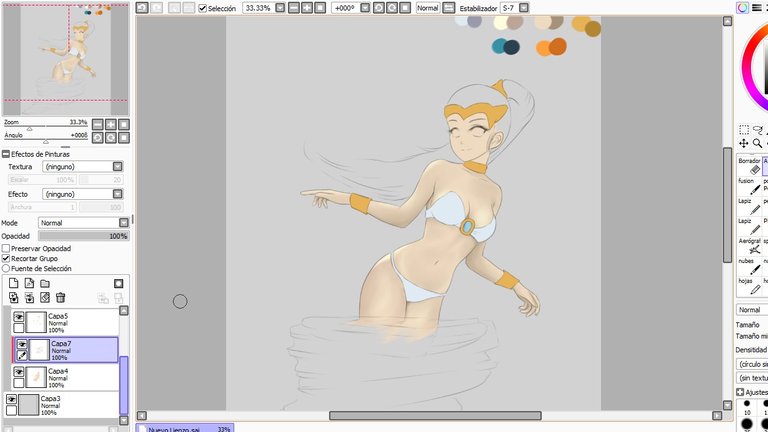Open the Efecto dropdown

click(83, 194)
